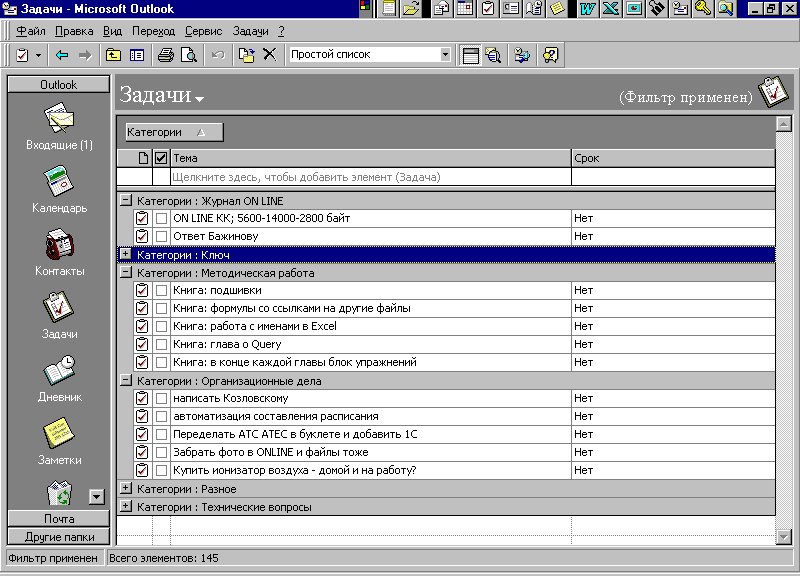Launch Word from the Office shortcut bar
Viewport: 800px width, 576px height.
(x=588, y=8)
